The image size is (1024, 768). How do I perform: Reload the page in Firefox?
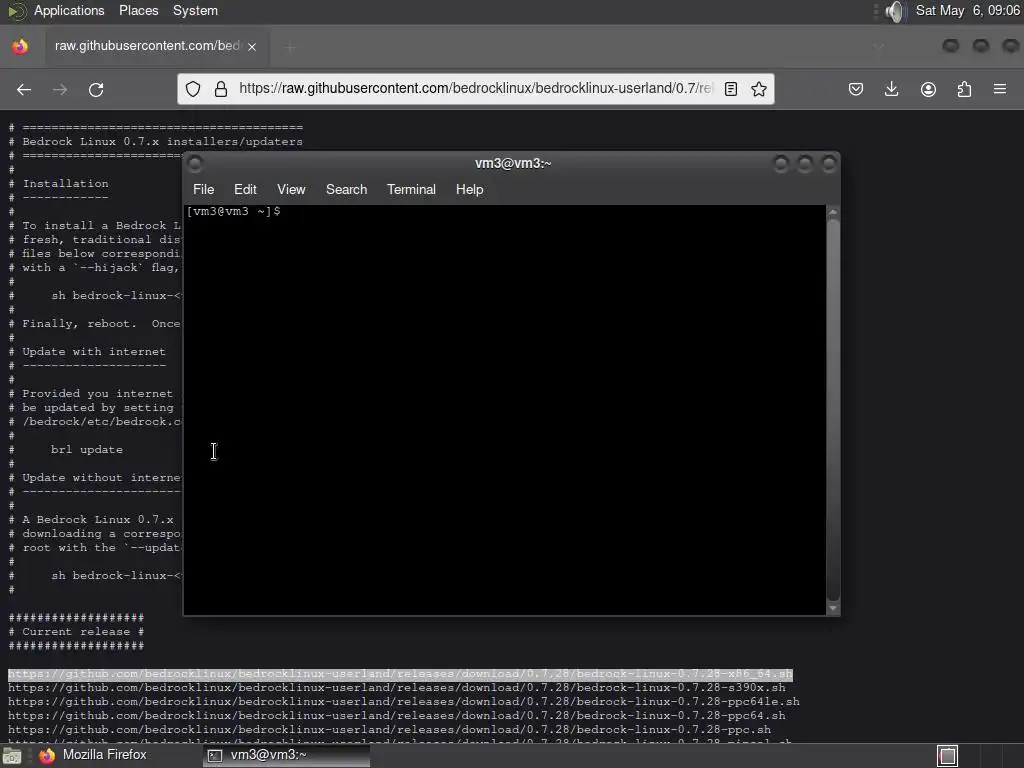[96, 89]
